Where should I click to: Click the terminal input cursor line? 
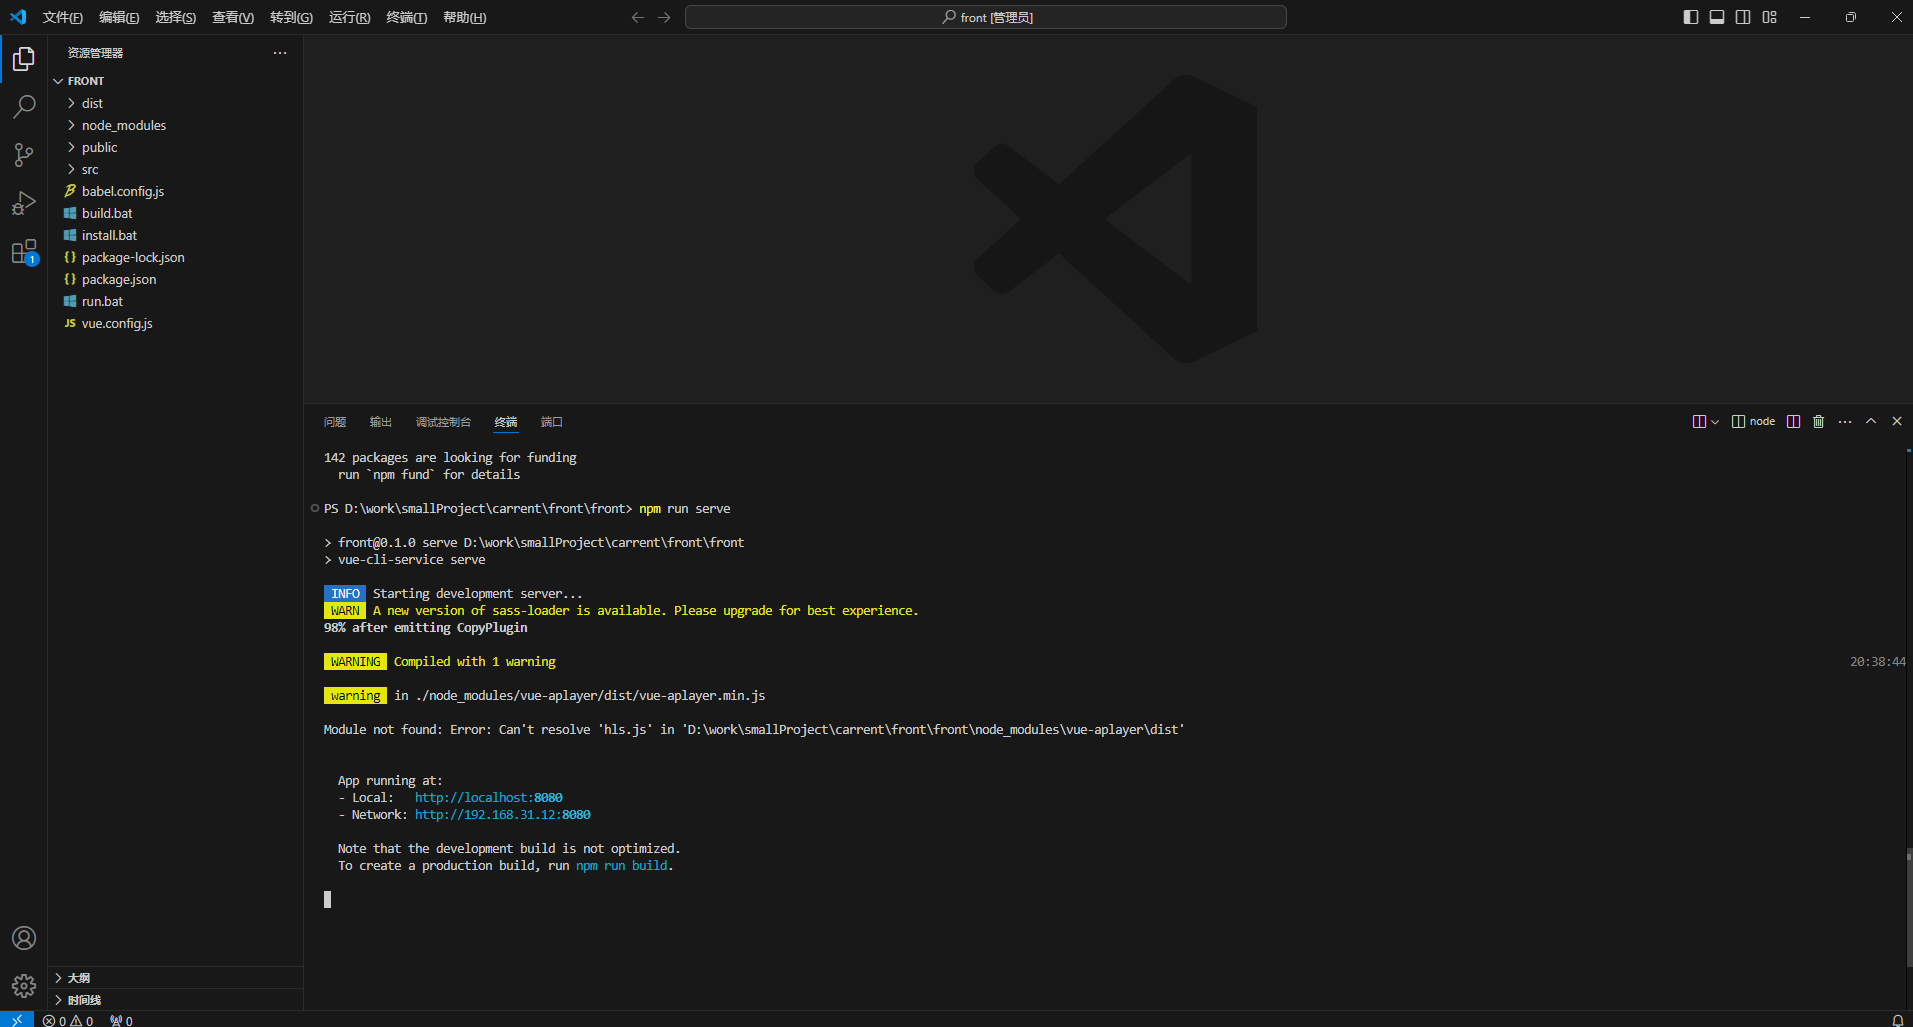327,899
